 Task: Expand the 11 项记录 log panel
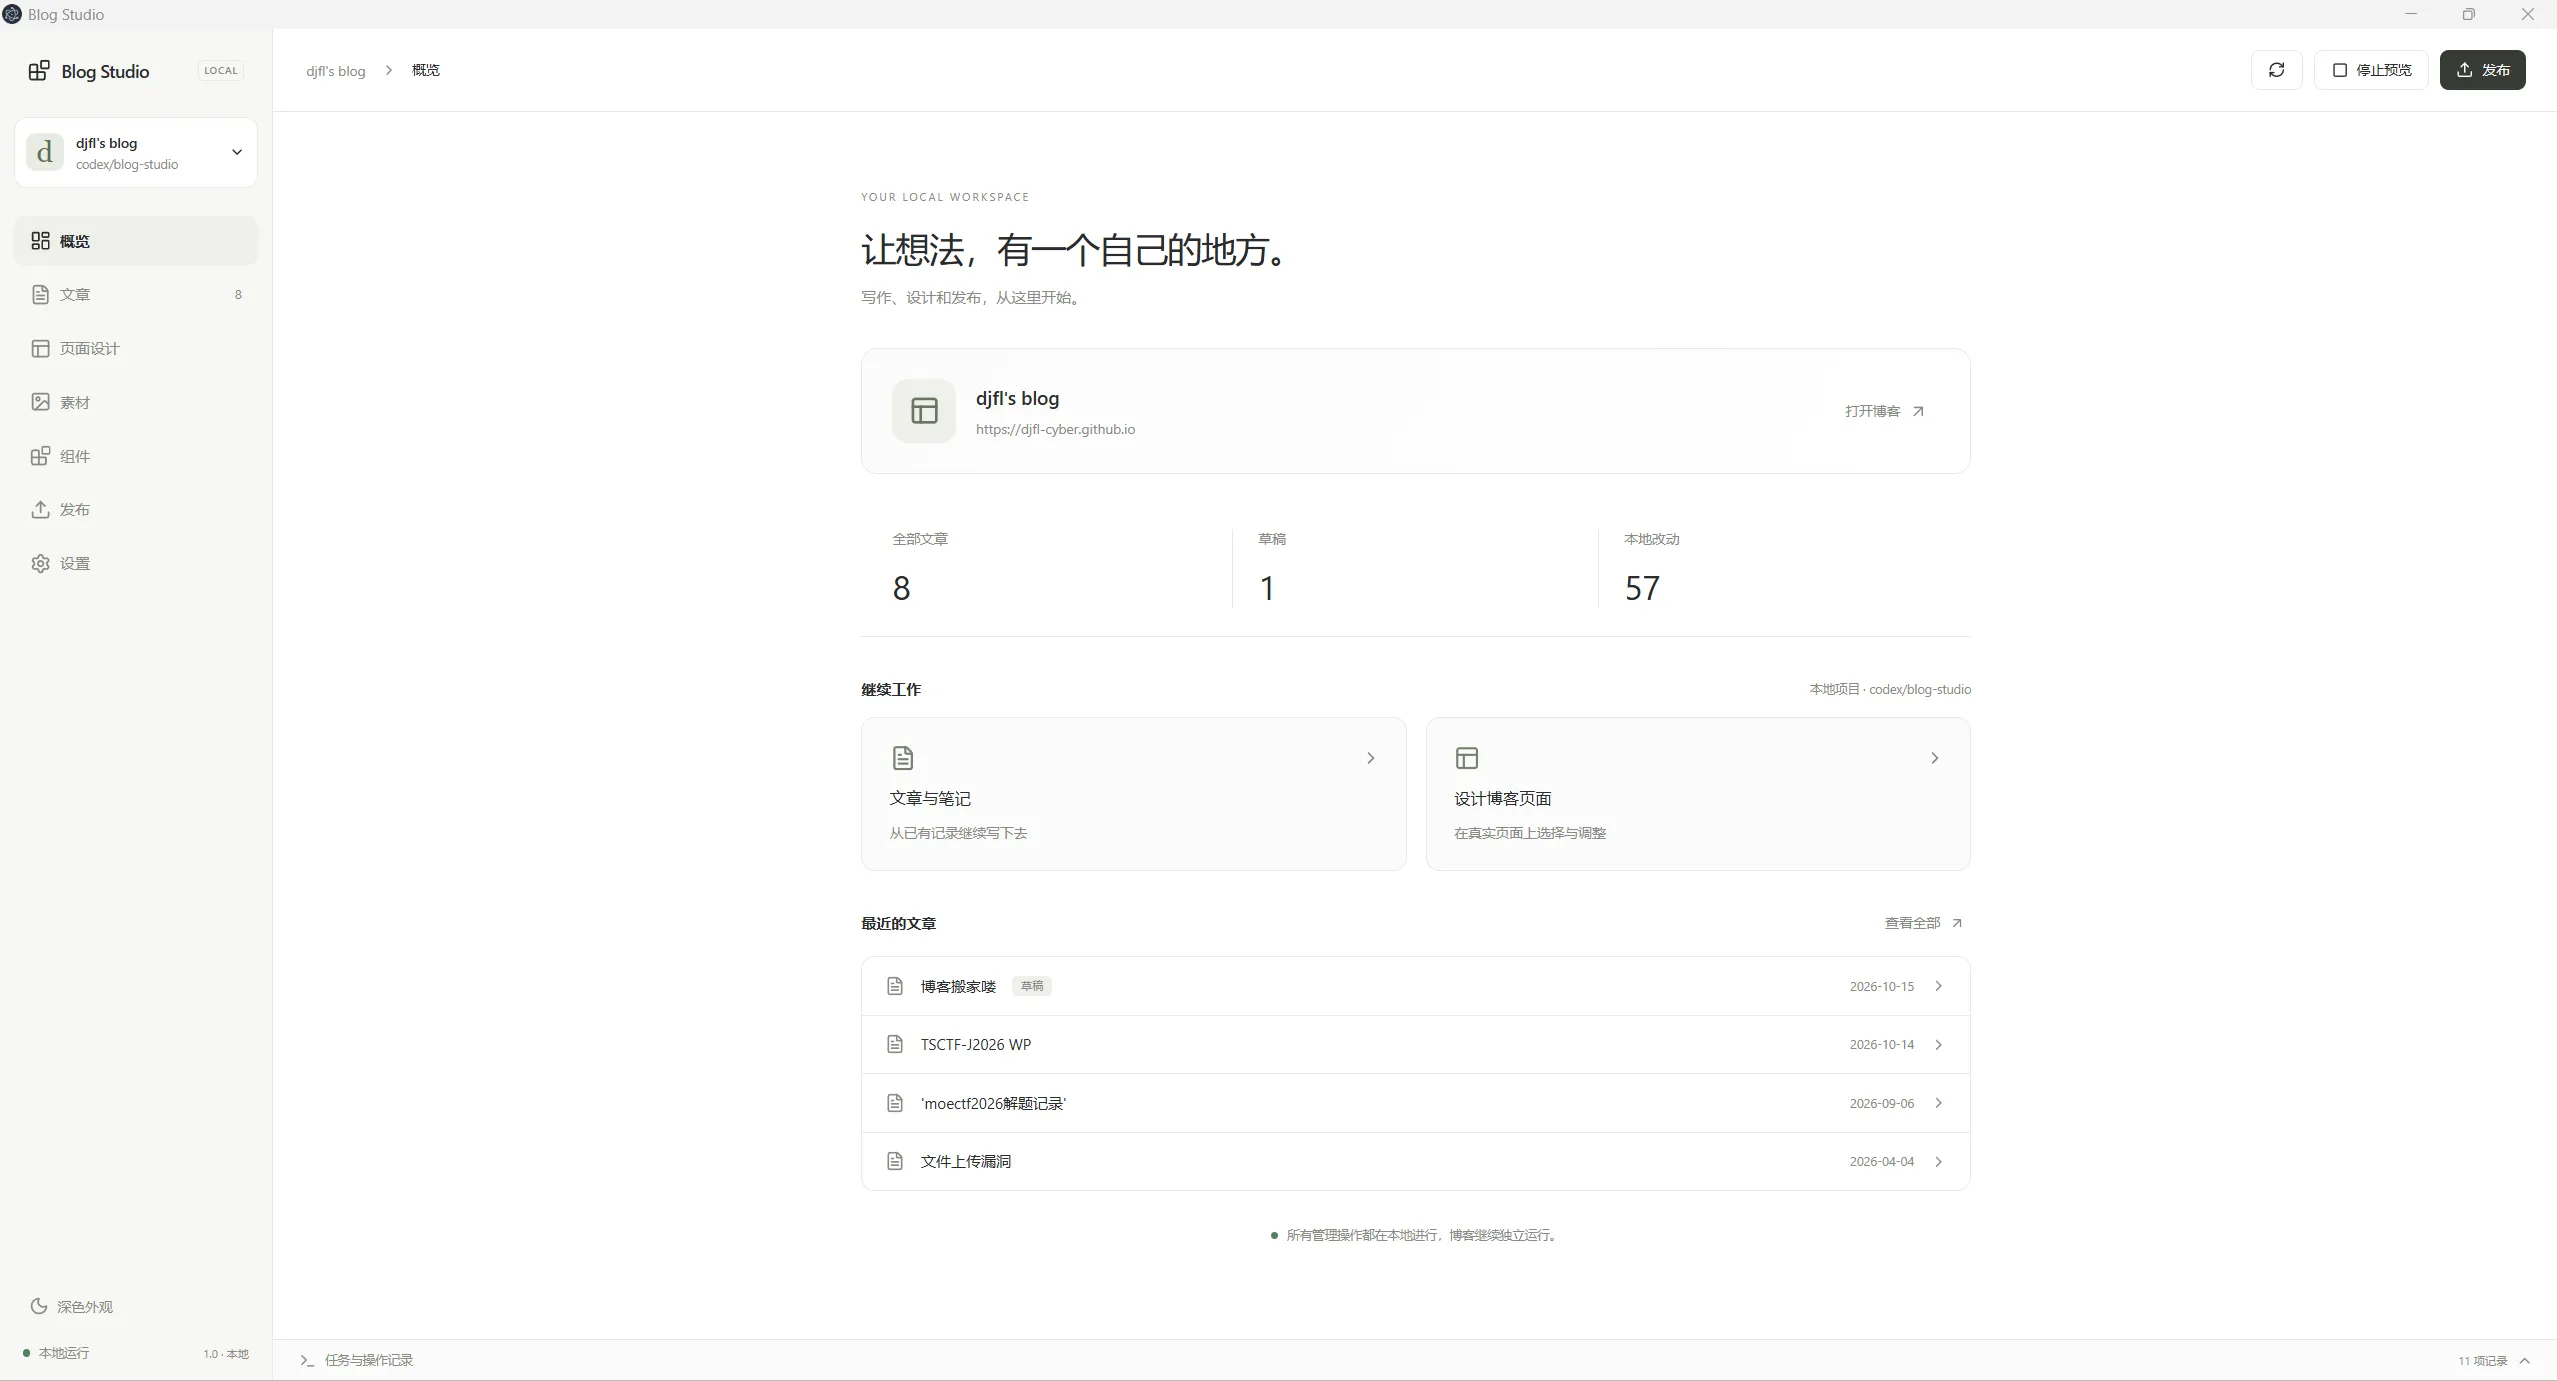click(2494, 1360)
